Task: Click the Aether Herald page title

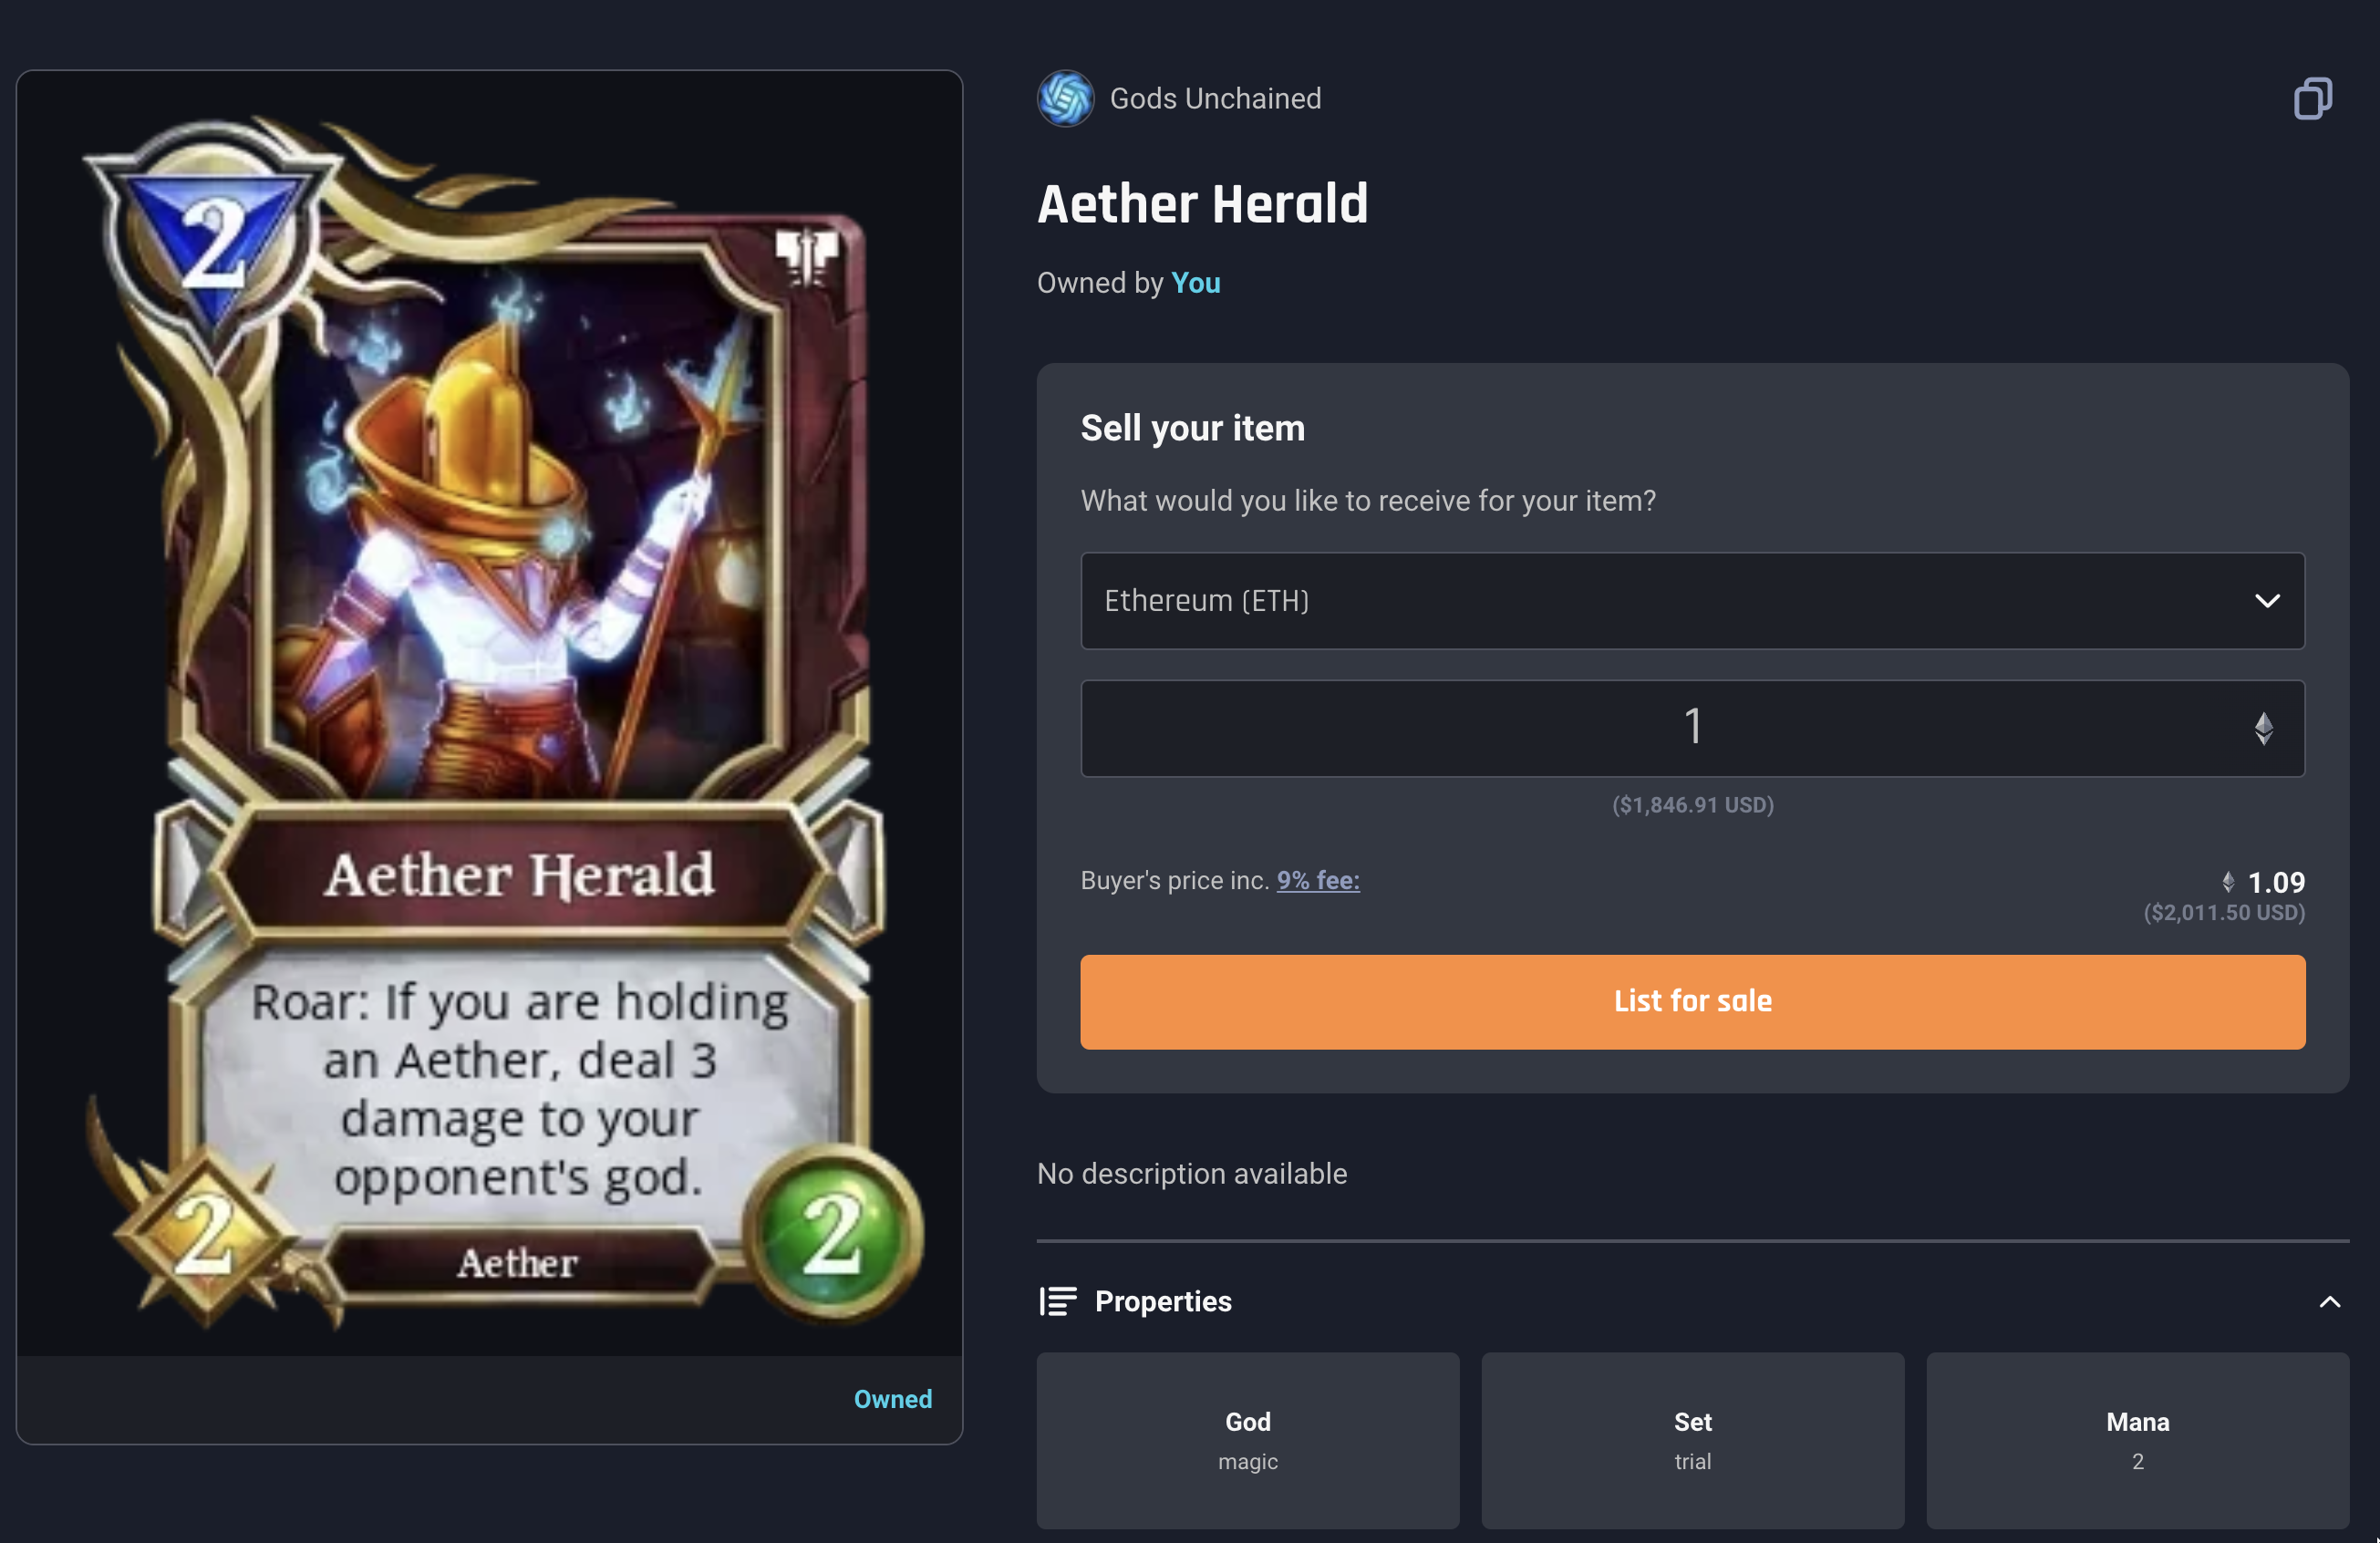Action: point(1203,203)
